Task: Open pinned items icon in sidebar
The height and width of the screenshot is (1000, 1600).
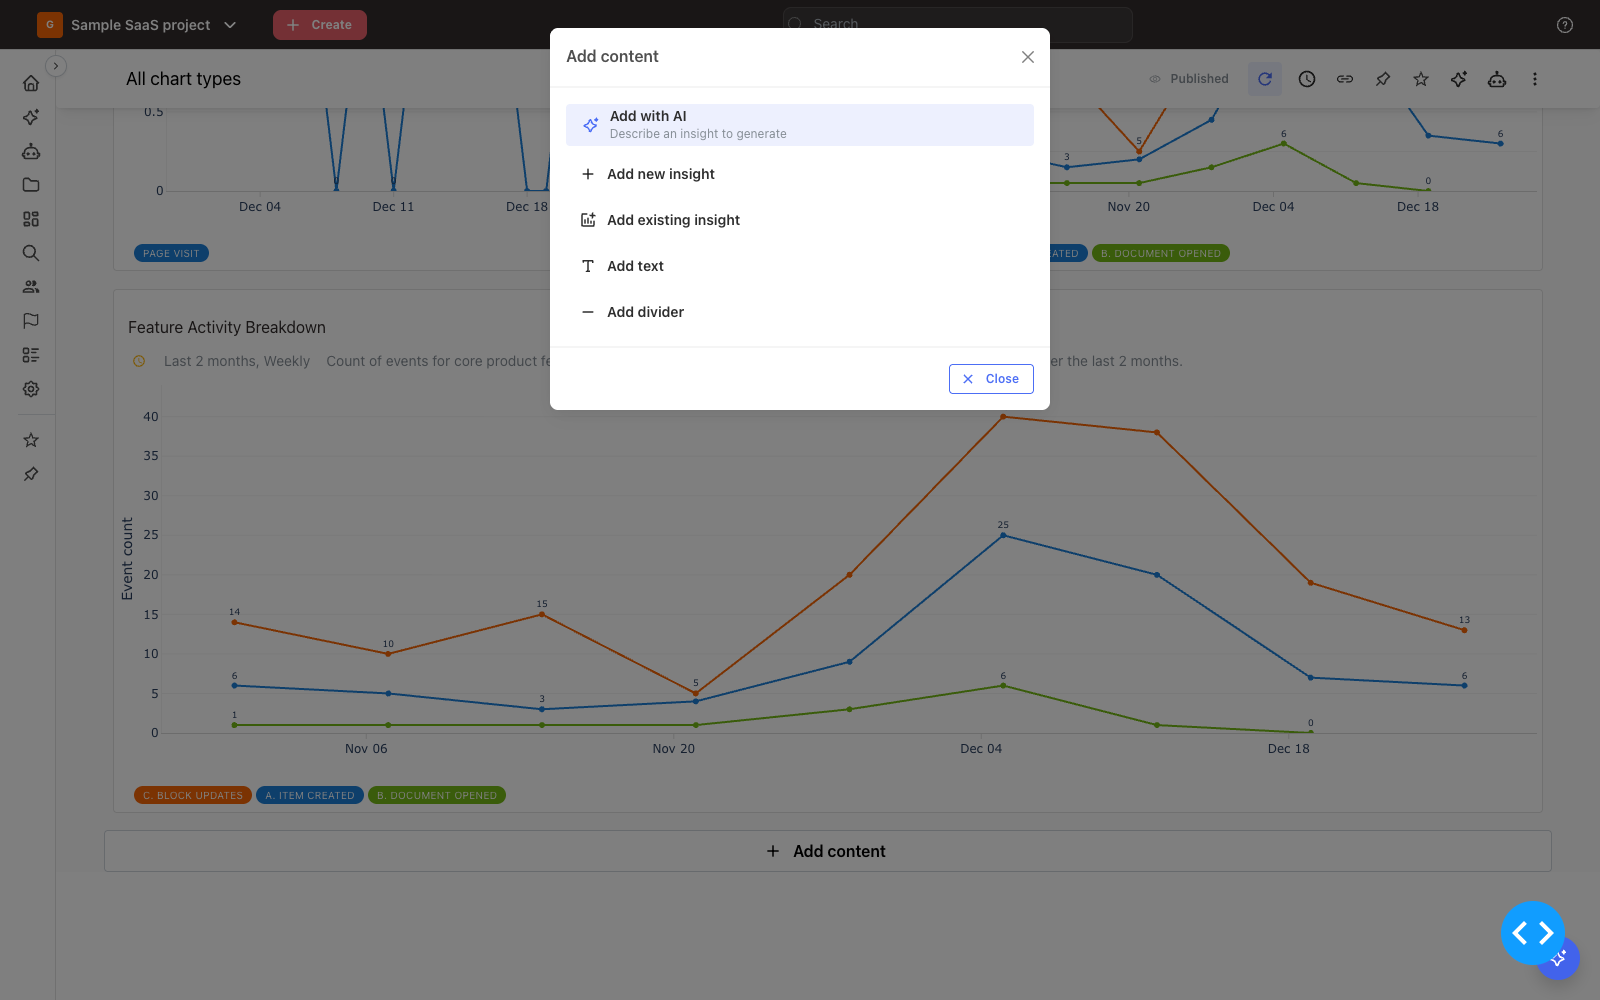Action: (31, 474)
